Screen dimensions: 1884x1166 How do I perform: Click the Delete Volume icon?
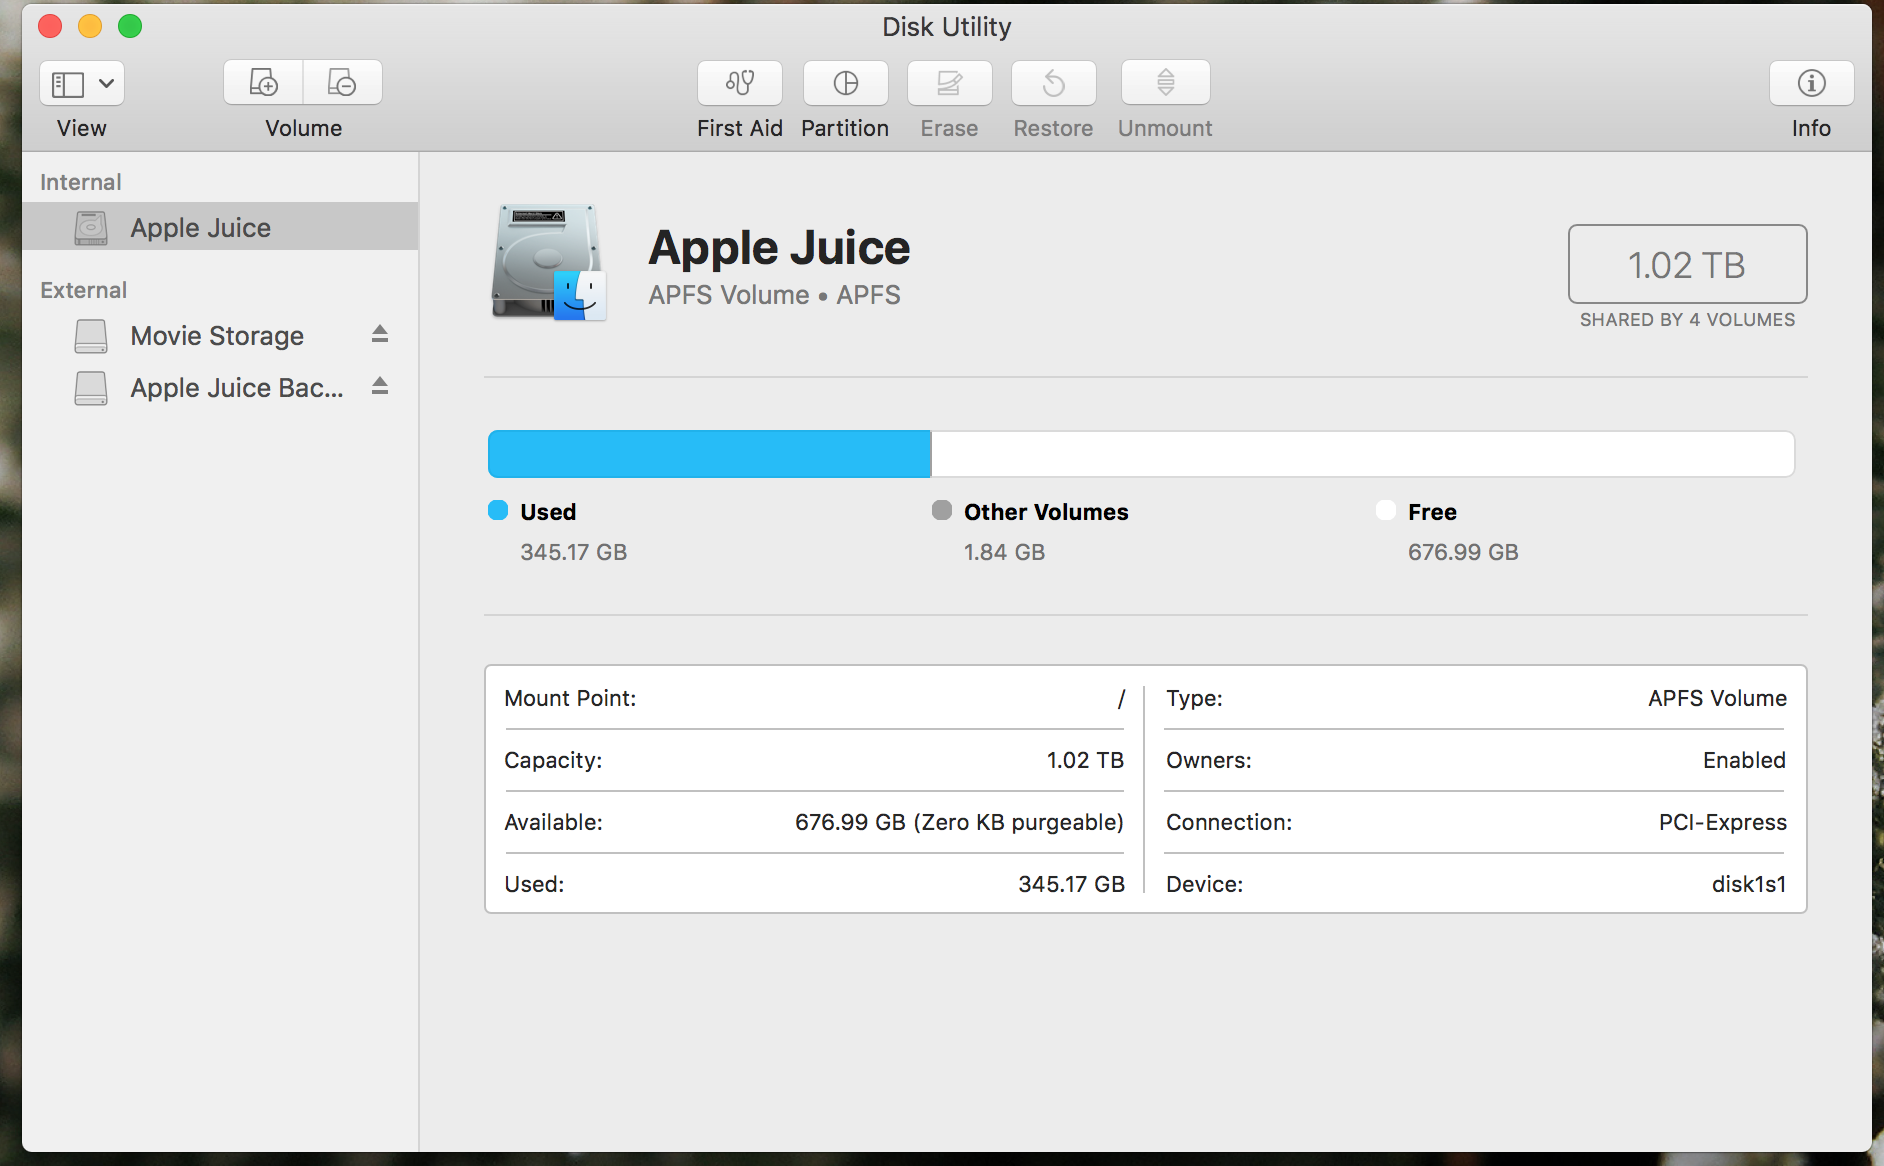342,83
